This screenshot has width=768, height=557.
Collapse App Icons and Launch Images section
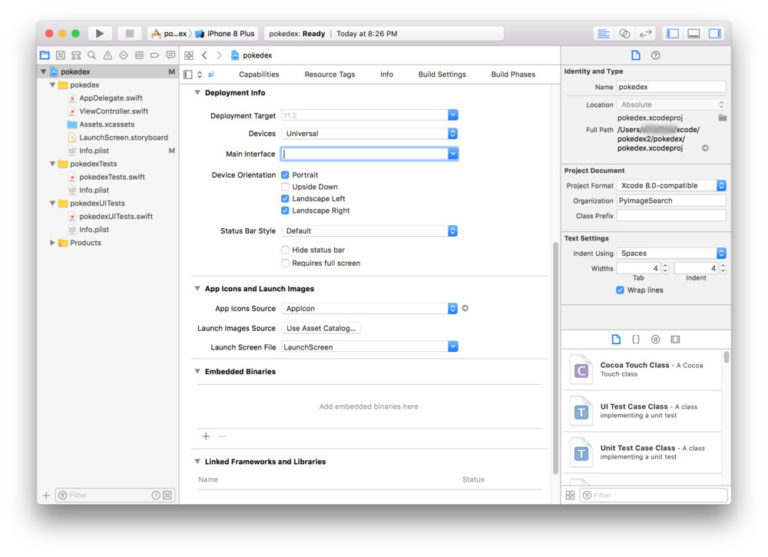[197, 289]
